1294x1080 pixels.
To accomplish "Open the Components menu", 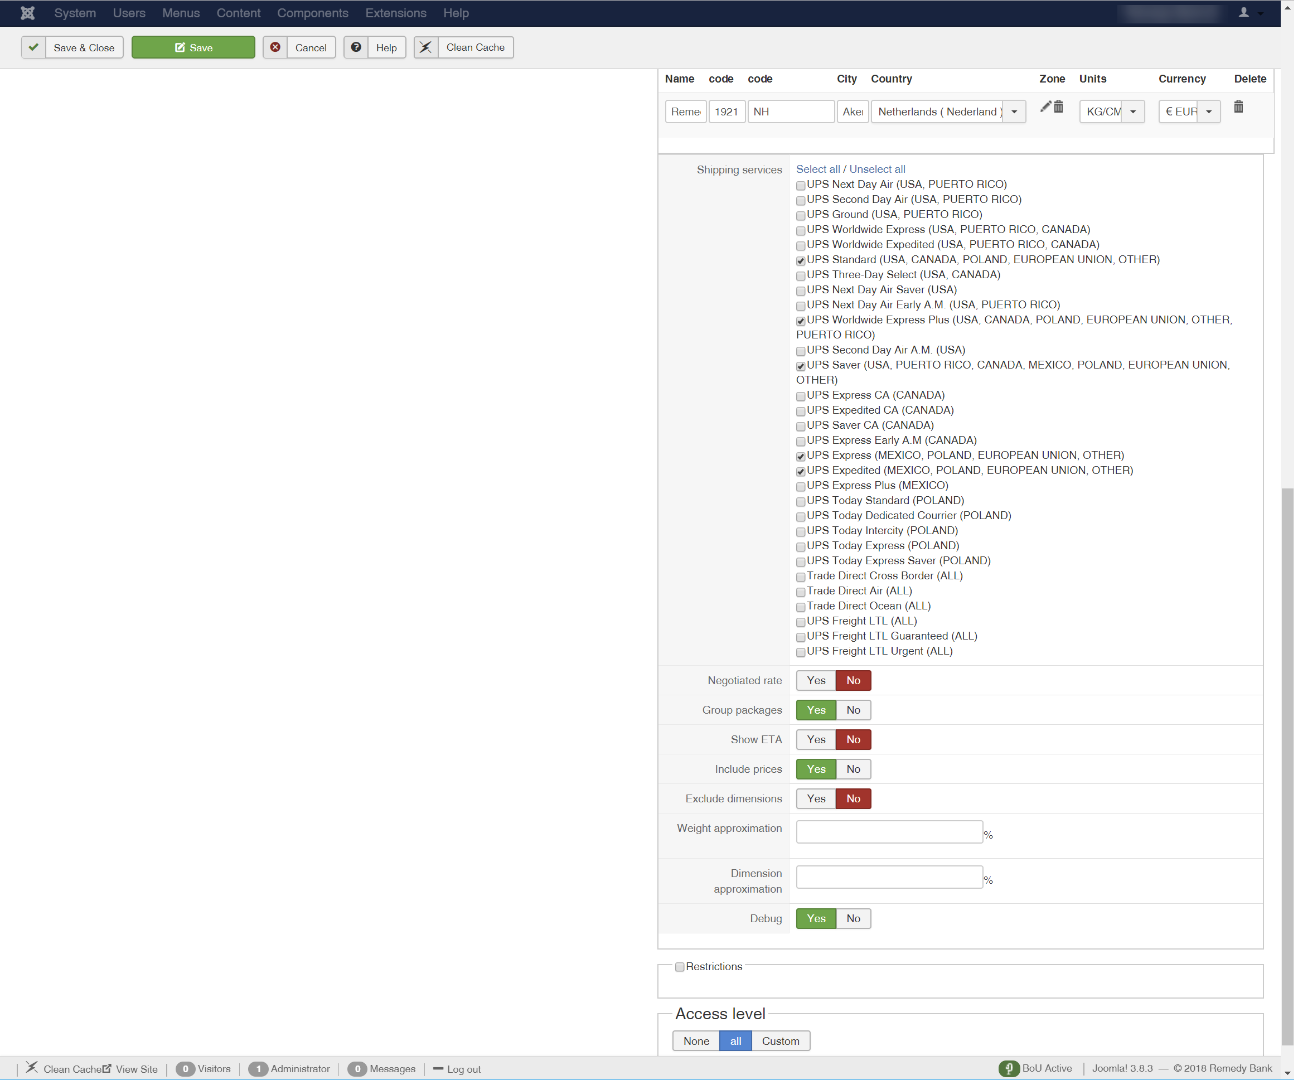I will [313, 13].
